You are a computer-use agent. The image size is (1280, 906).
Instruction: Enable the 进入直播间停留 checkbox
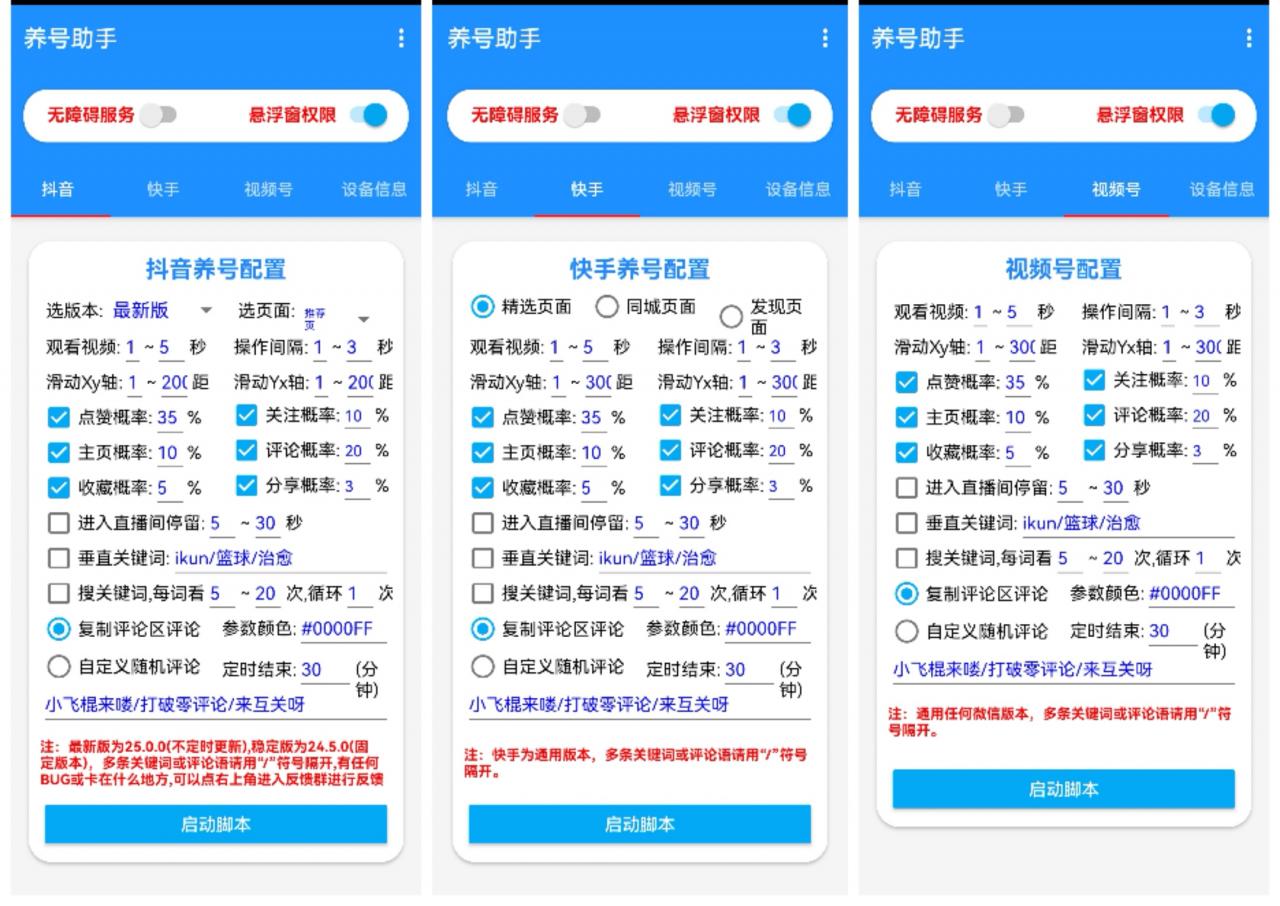[59, 522]
